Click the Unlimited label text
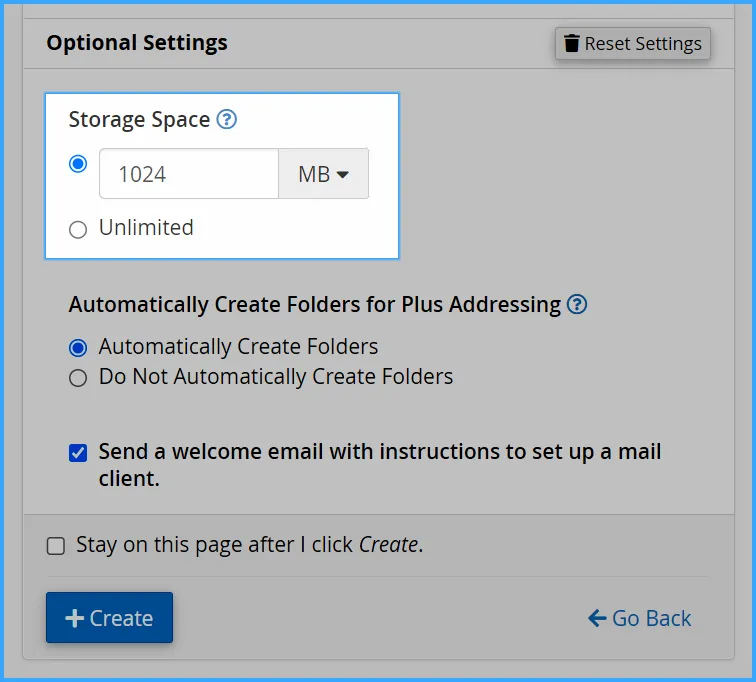The width and height of the screenshot is (756, 682). [146, 228]
